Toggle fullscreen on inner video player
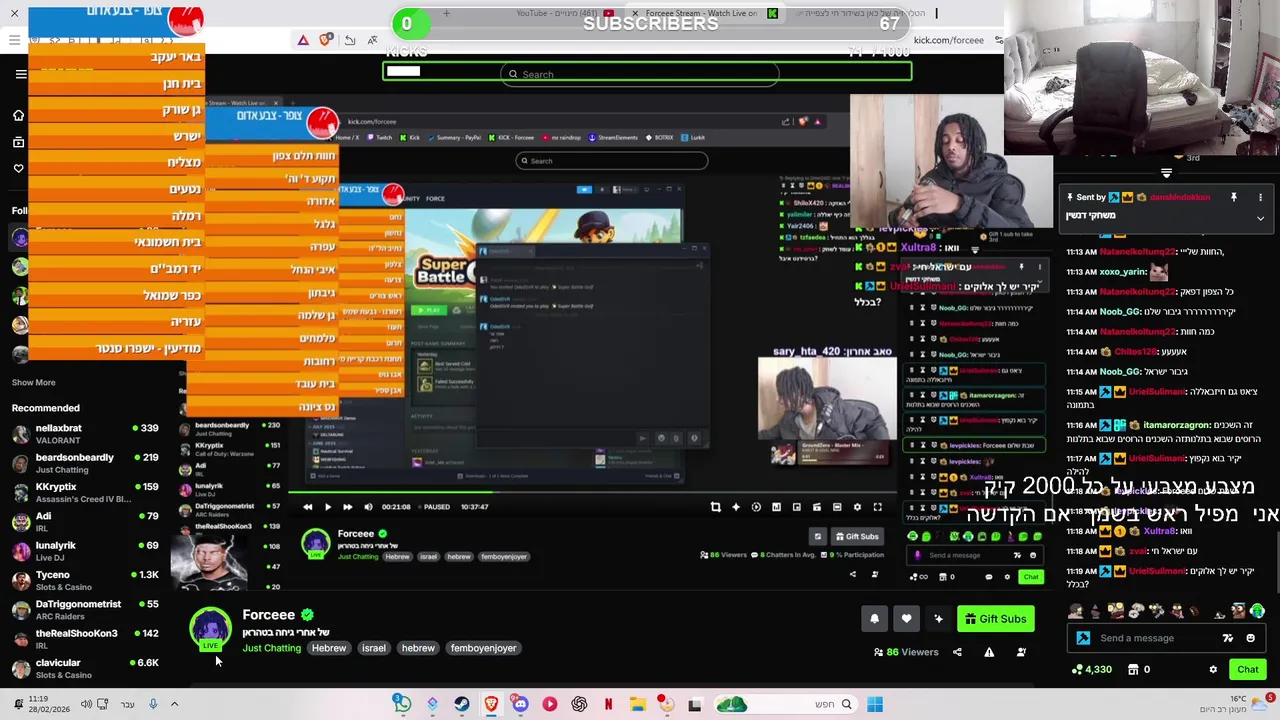Viewport: 1280px width, 720px height. pyautogui.click(x=877, y=507)
